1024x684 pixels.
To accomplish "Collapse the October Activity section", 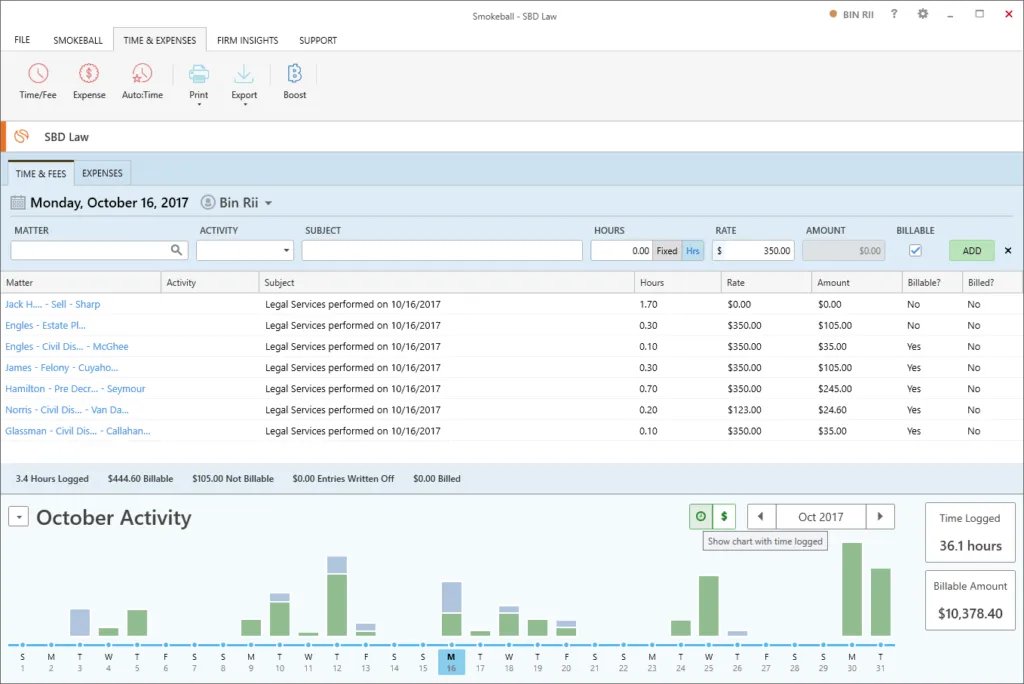I will 17,517.
